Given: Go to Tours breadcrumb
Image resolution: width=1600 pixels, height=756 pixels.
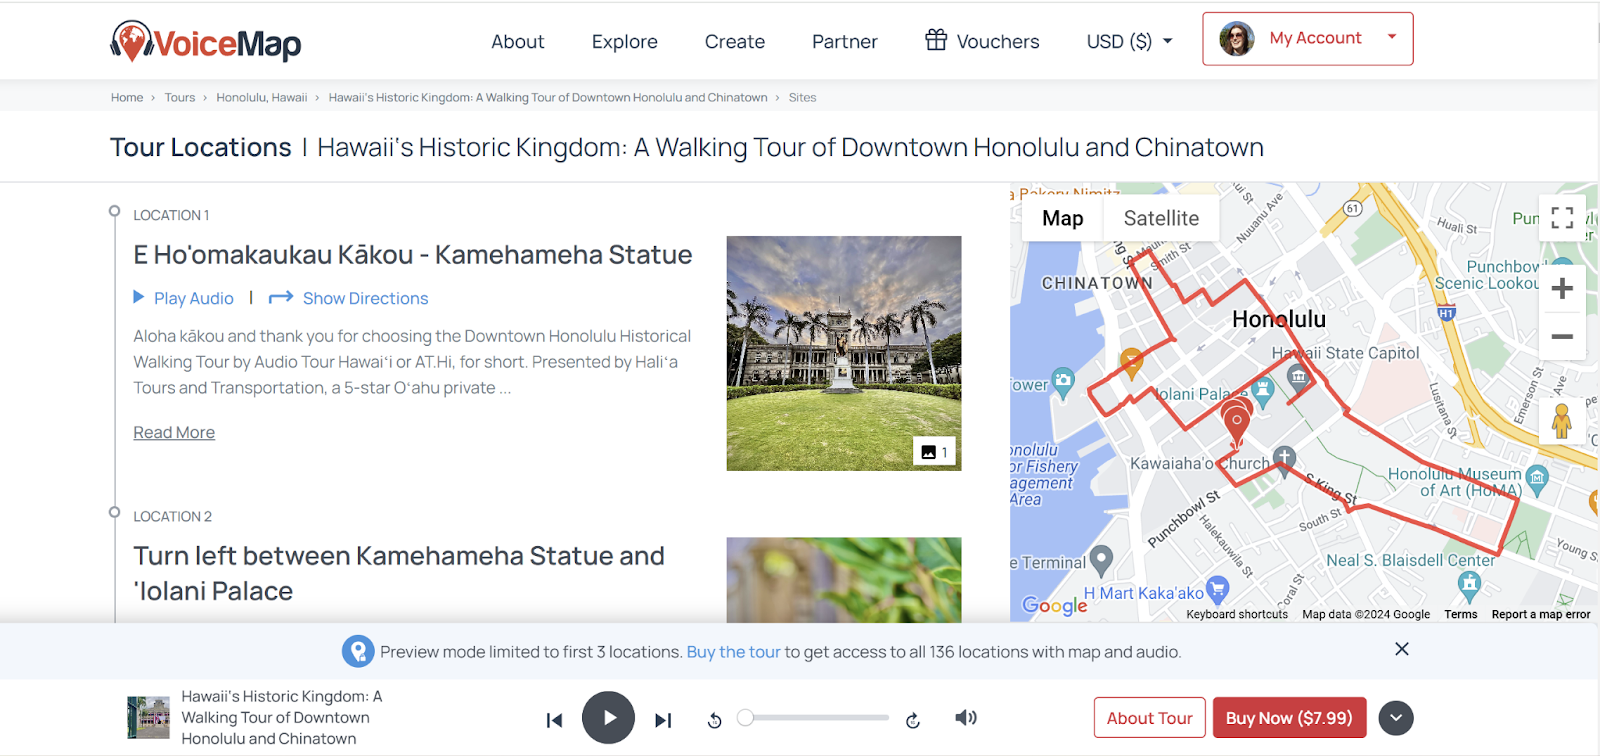Looking at the screenshot, I should click(180, 97).
